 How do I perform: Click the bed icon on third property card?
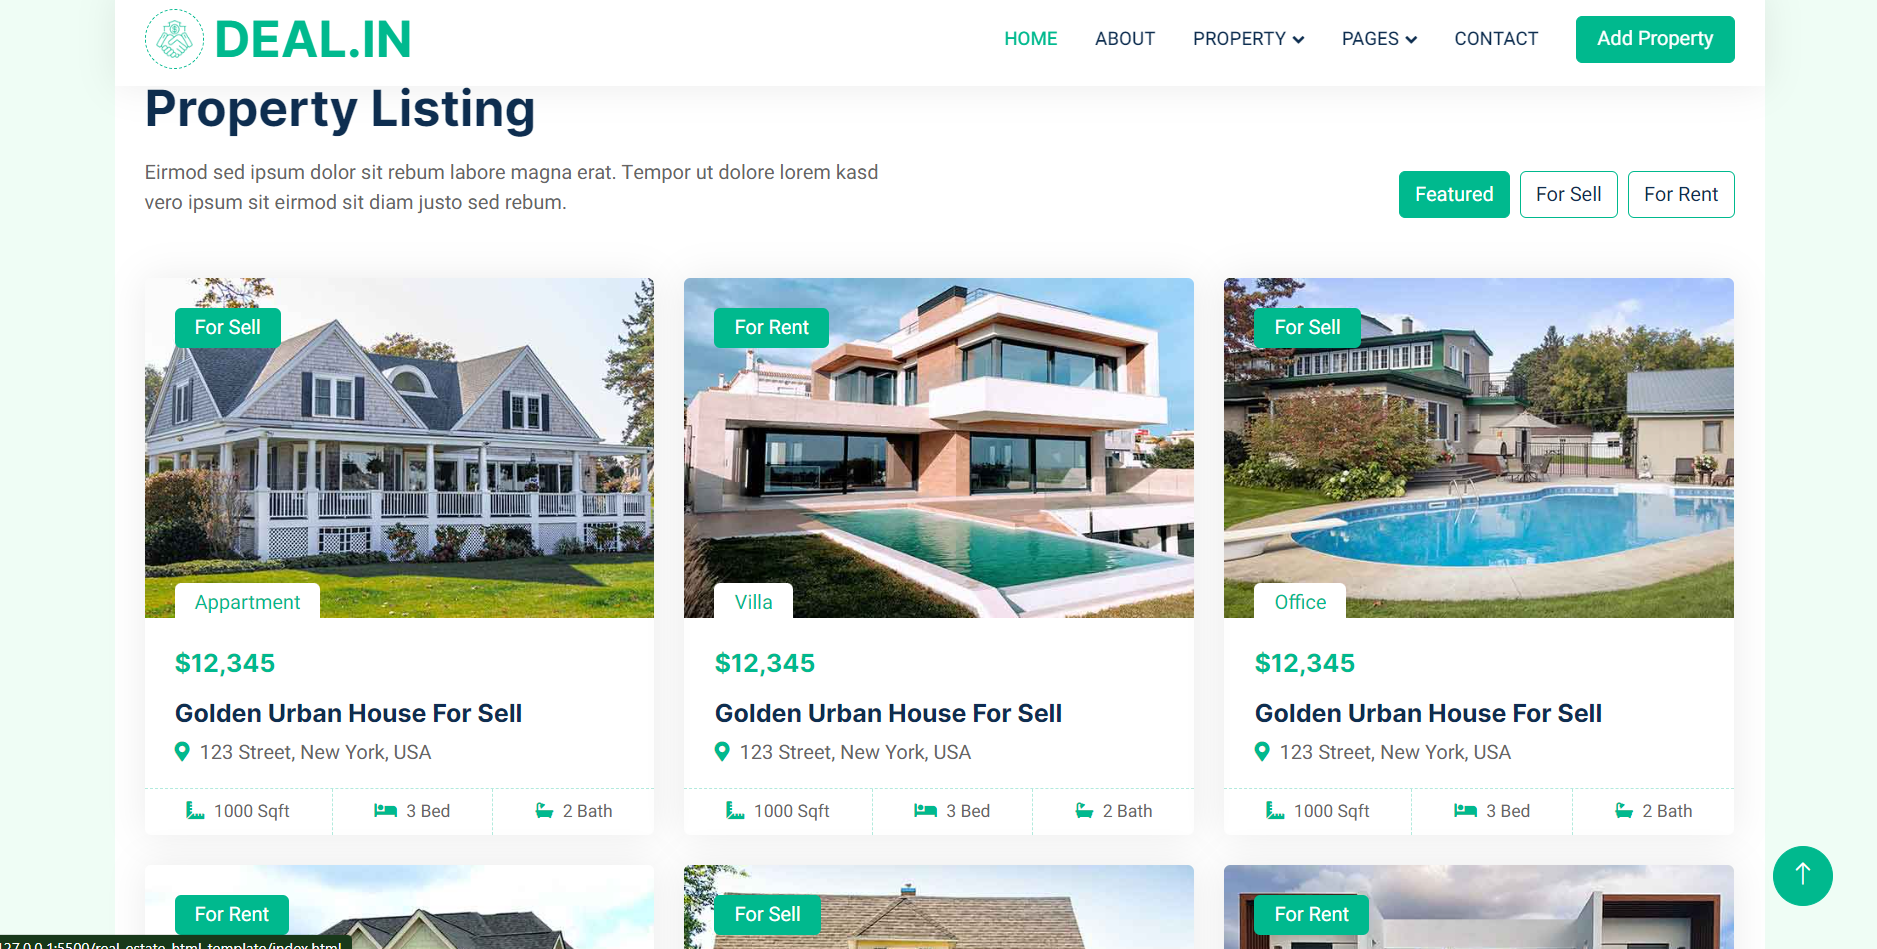[x=1465, y=811]
